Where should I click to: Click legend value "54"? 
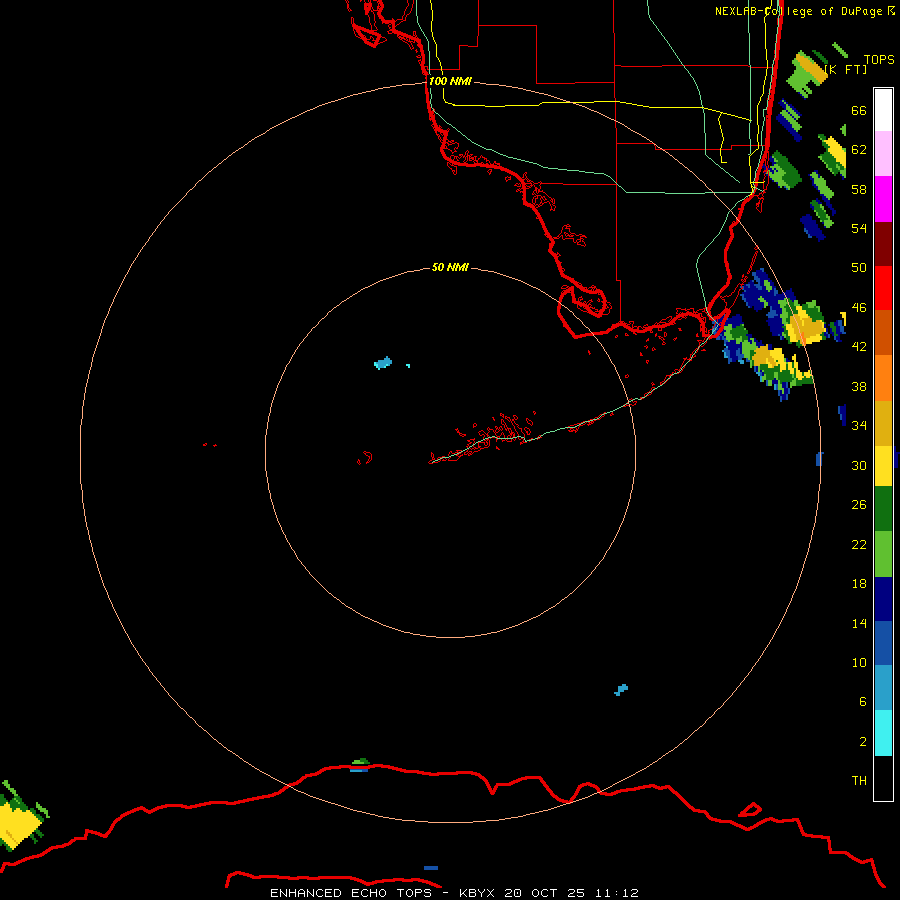point(859,228)
